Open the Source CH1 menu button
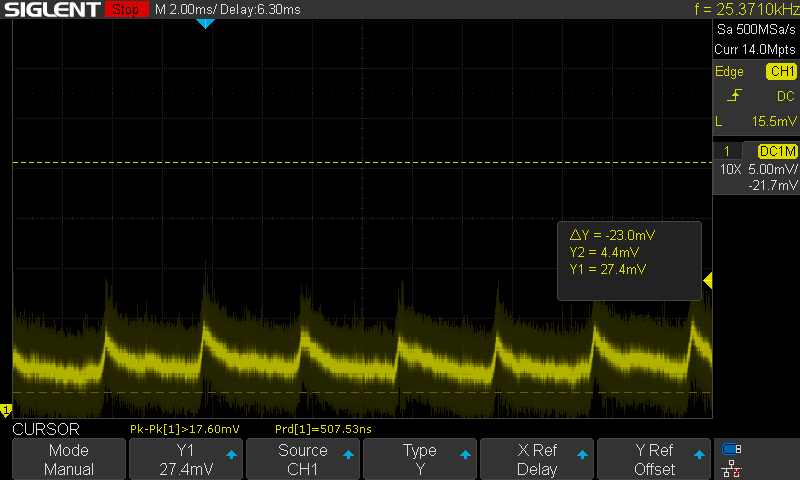This screenshot has width=800, height=480. pyautogui.click(x=303, y=459)
